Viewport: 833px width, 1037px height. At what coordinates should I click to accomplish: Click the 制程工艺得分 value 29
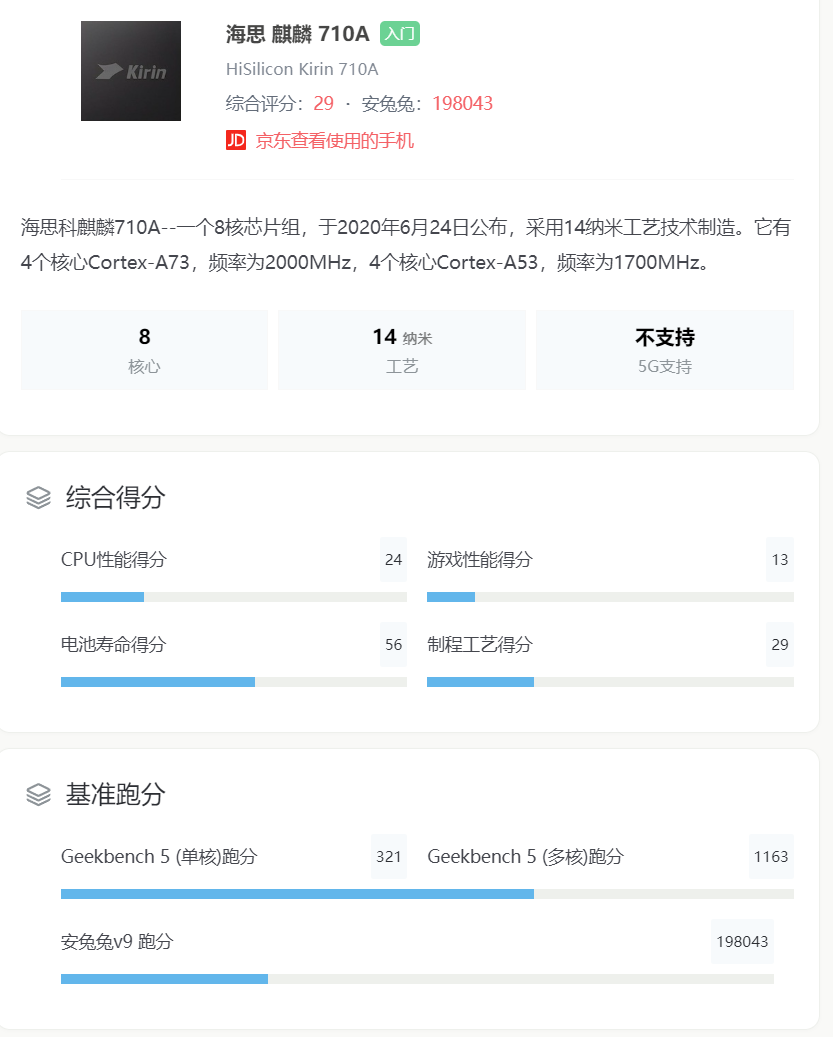(x=780, y=644)
